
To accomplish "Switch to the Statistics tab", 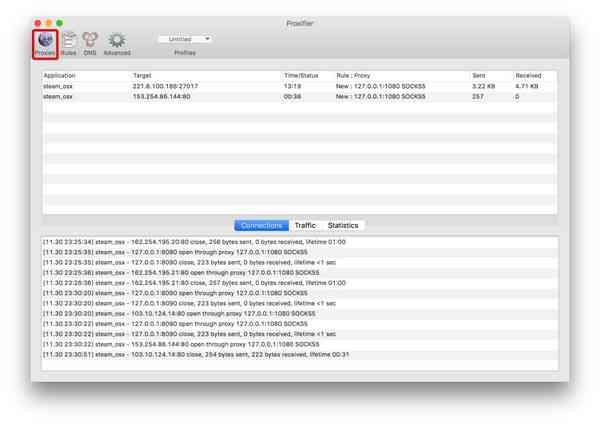I will [x=343, y=226].
